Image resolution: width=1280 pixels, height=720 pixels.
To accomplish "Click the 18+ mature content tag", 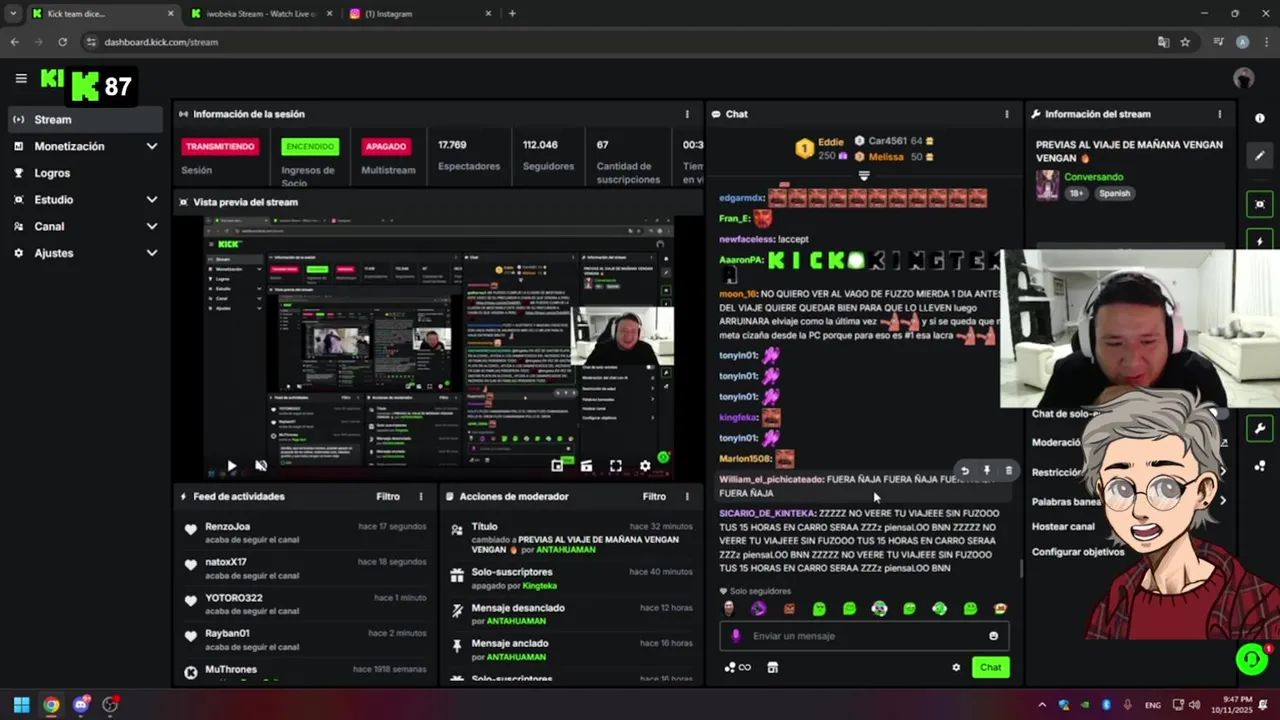I will pyautogui.click(x=1076, y=193).
